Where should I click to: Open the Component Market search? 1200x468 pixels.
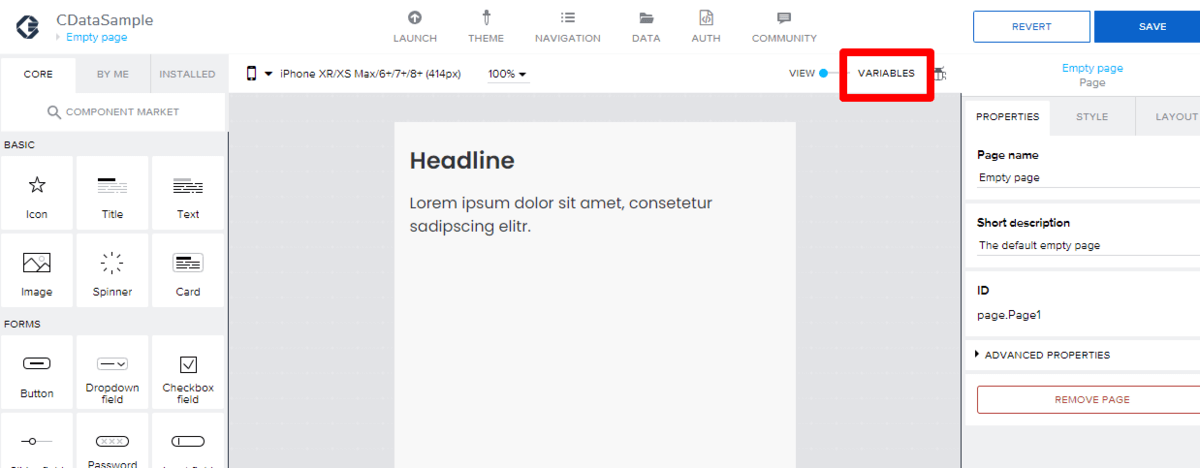[x=113, y=112]
